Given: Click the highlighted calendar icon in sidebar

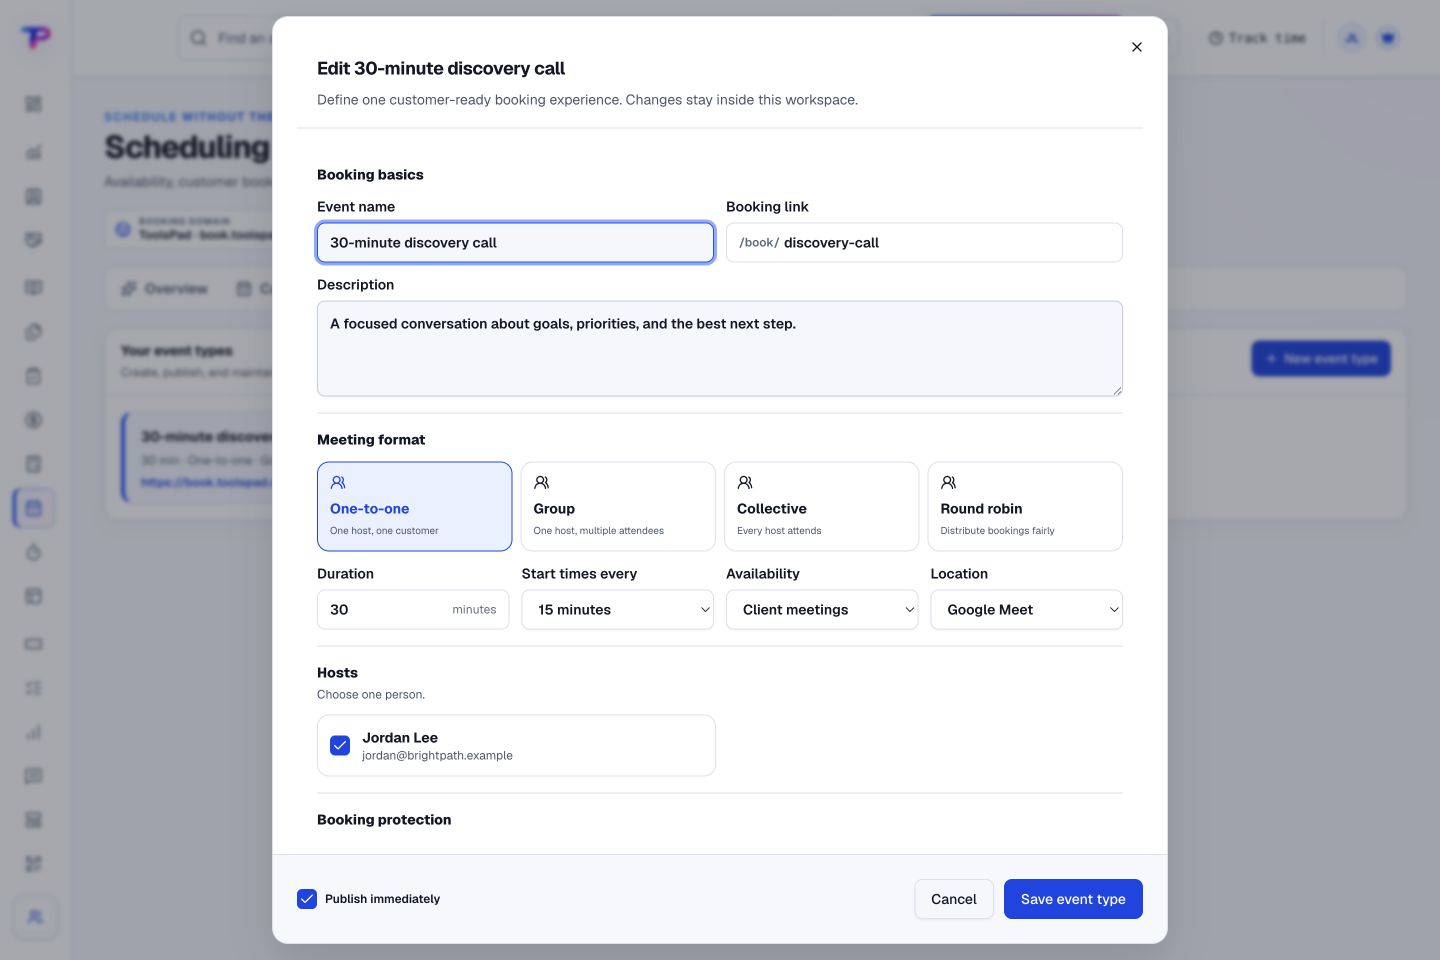Looking at the screenshot, I should pyautogui.click(x=34, y=508).
